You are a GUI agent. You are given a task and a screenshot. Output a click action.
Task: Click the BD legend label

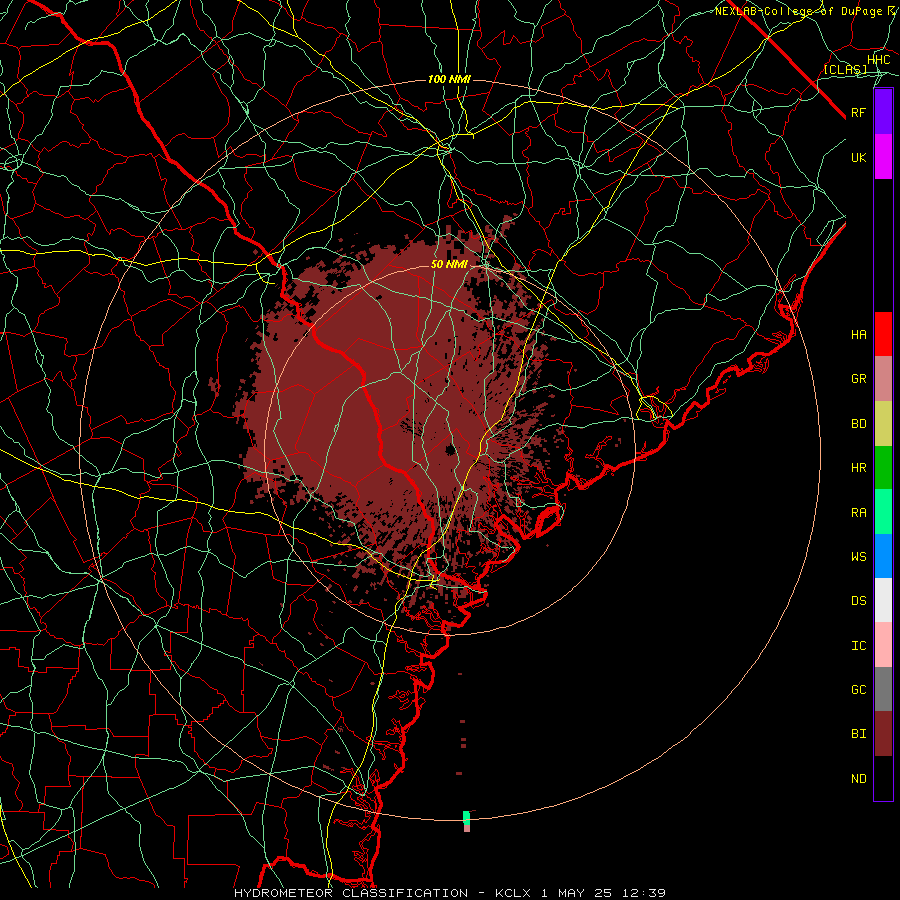[858, 424]
